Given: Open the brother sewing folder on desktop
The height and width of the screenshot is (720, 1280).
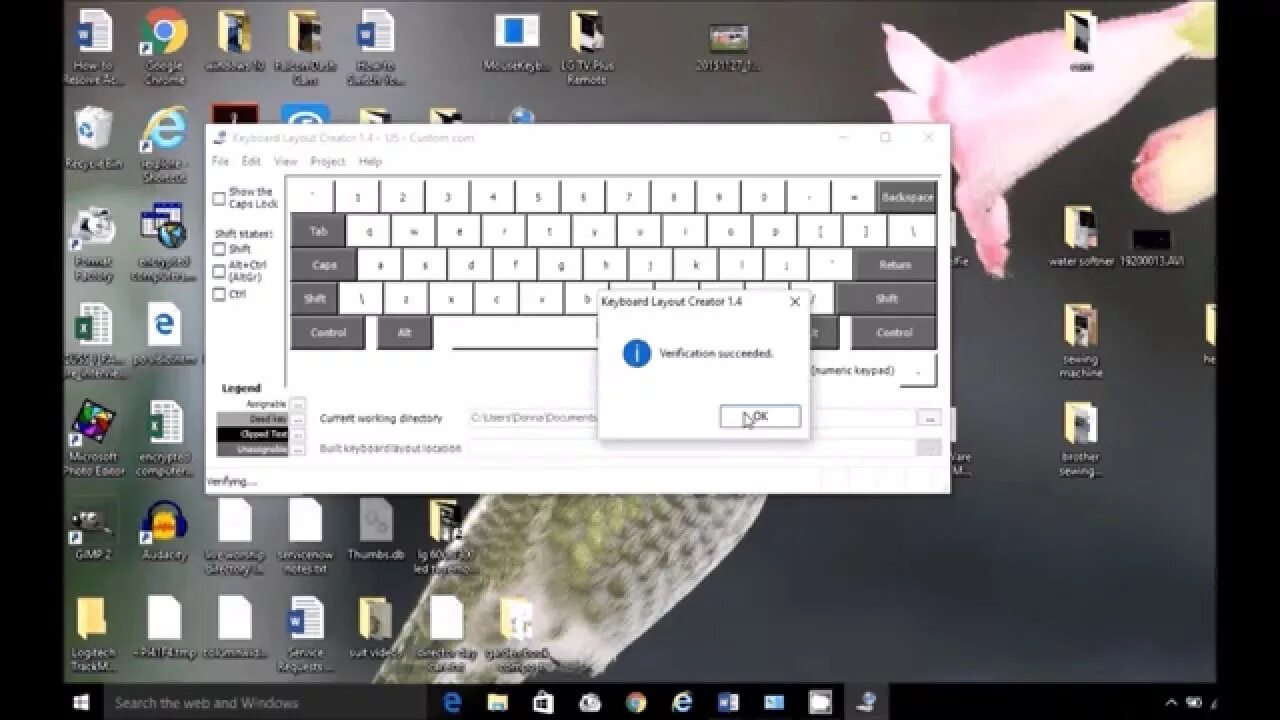Looking at the screenshot, I should tap(1082, 438).
